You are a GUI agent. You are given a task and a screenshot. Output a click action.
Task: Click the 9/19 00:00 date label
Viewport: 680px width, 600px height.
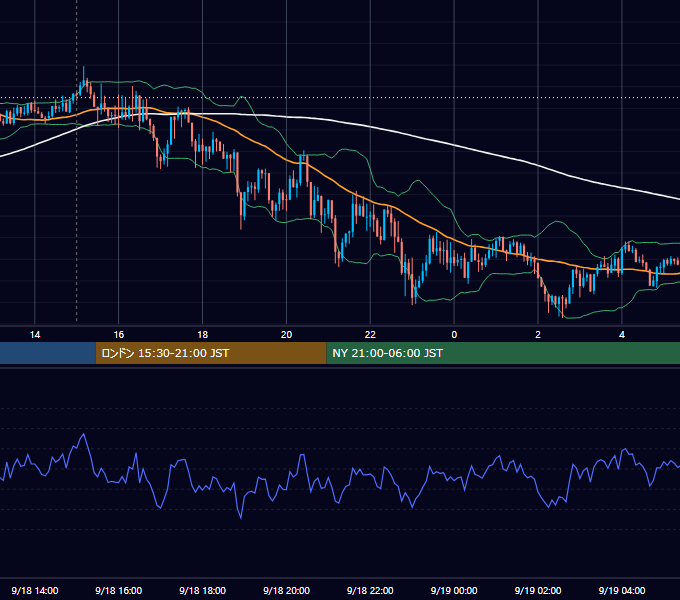pos(454,590)
